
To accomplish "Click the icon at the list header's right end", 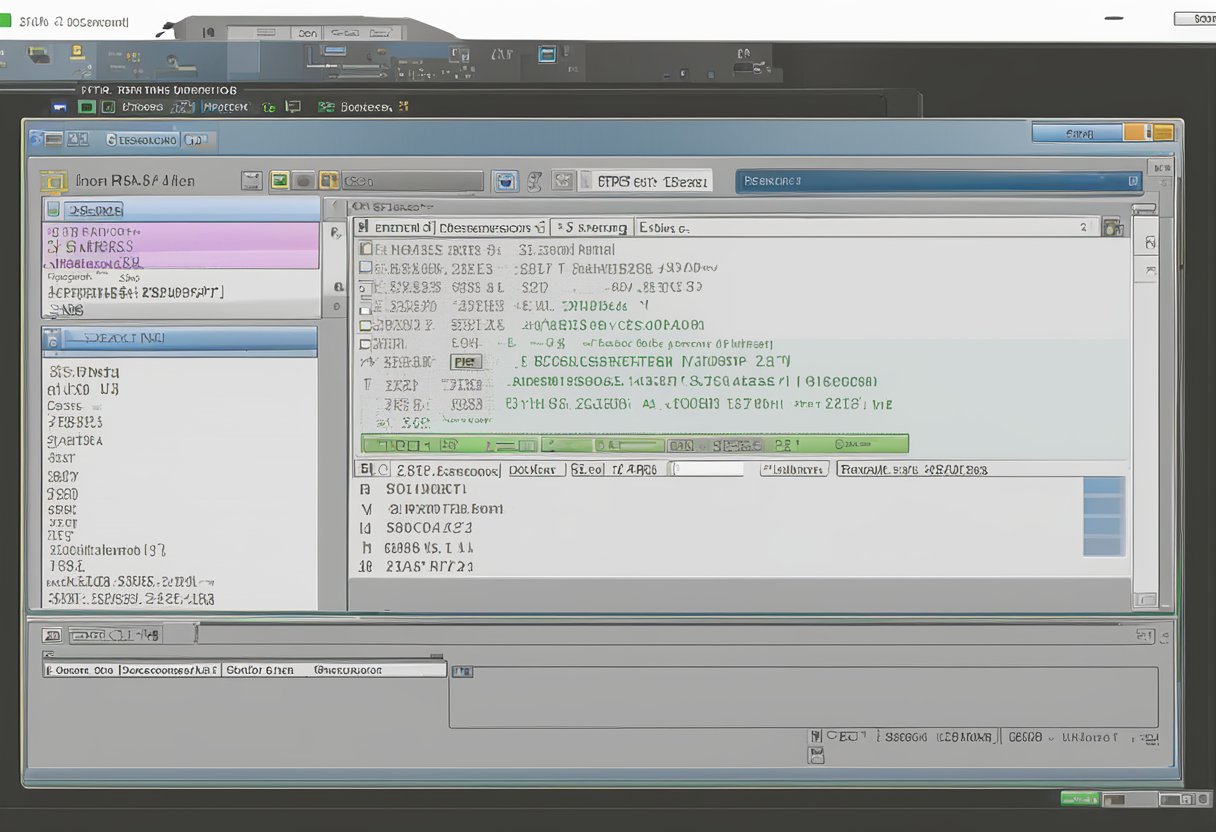I will 1111,228.
